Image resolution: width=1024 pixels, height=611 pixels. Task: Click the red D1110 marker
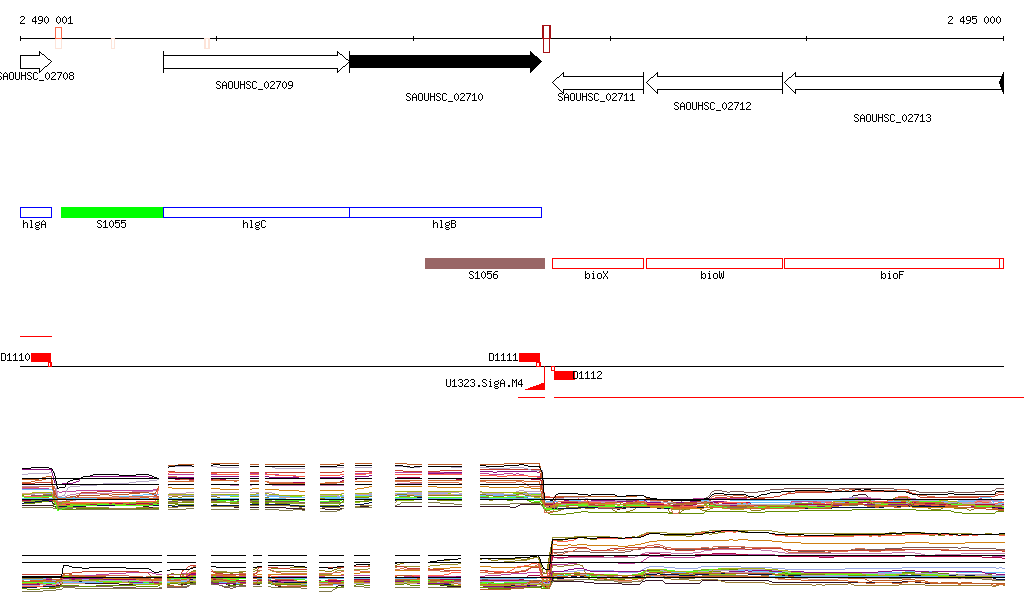[40, 357]
